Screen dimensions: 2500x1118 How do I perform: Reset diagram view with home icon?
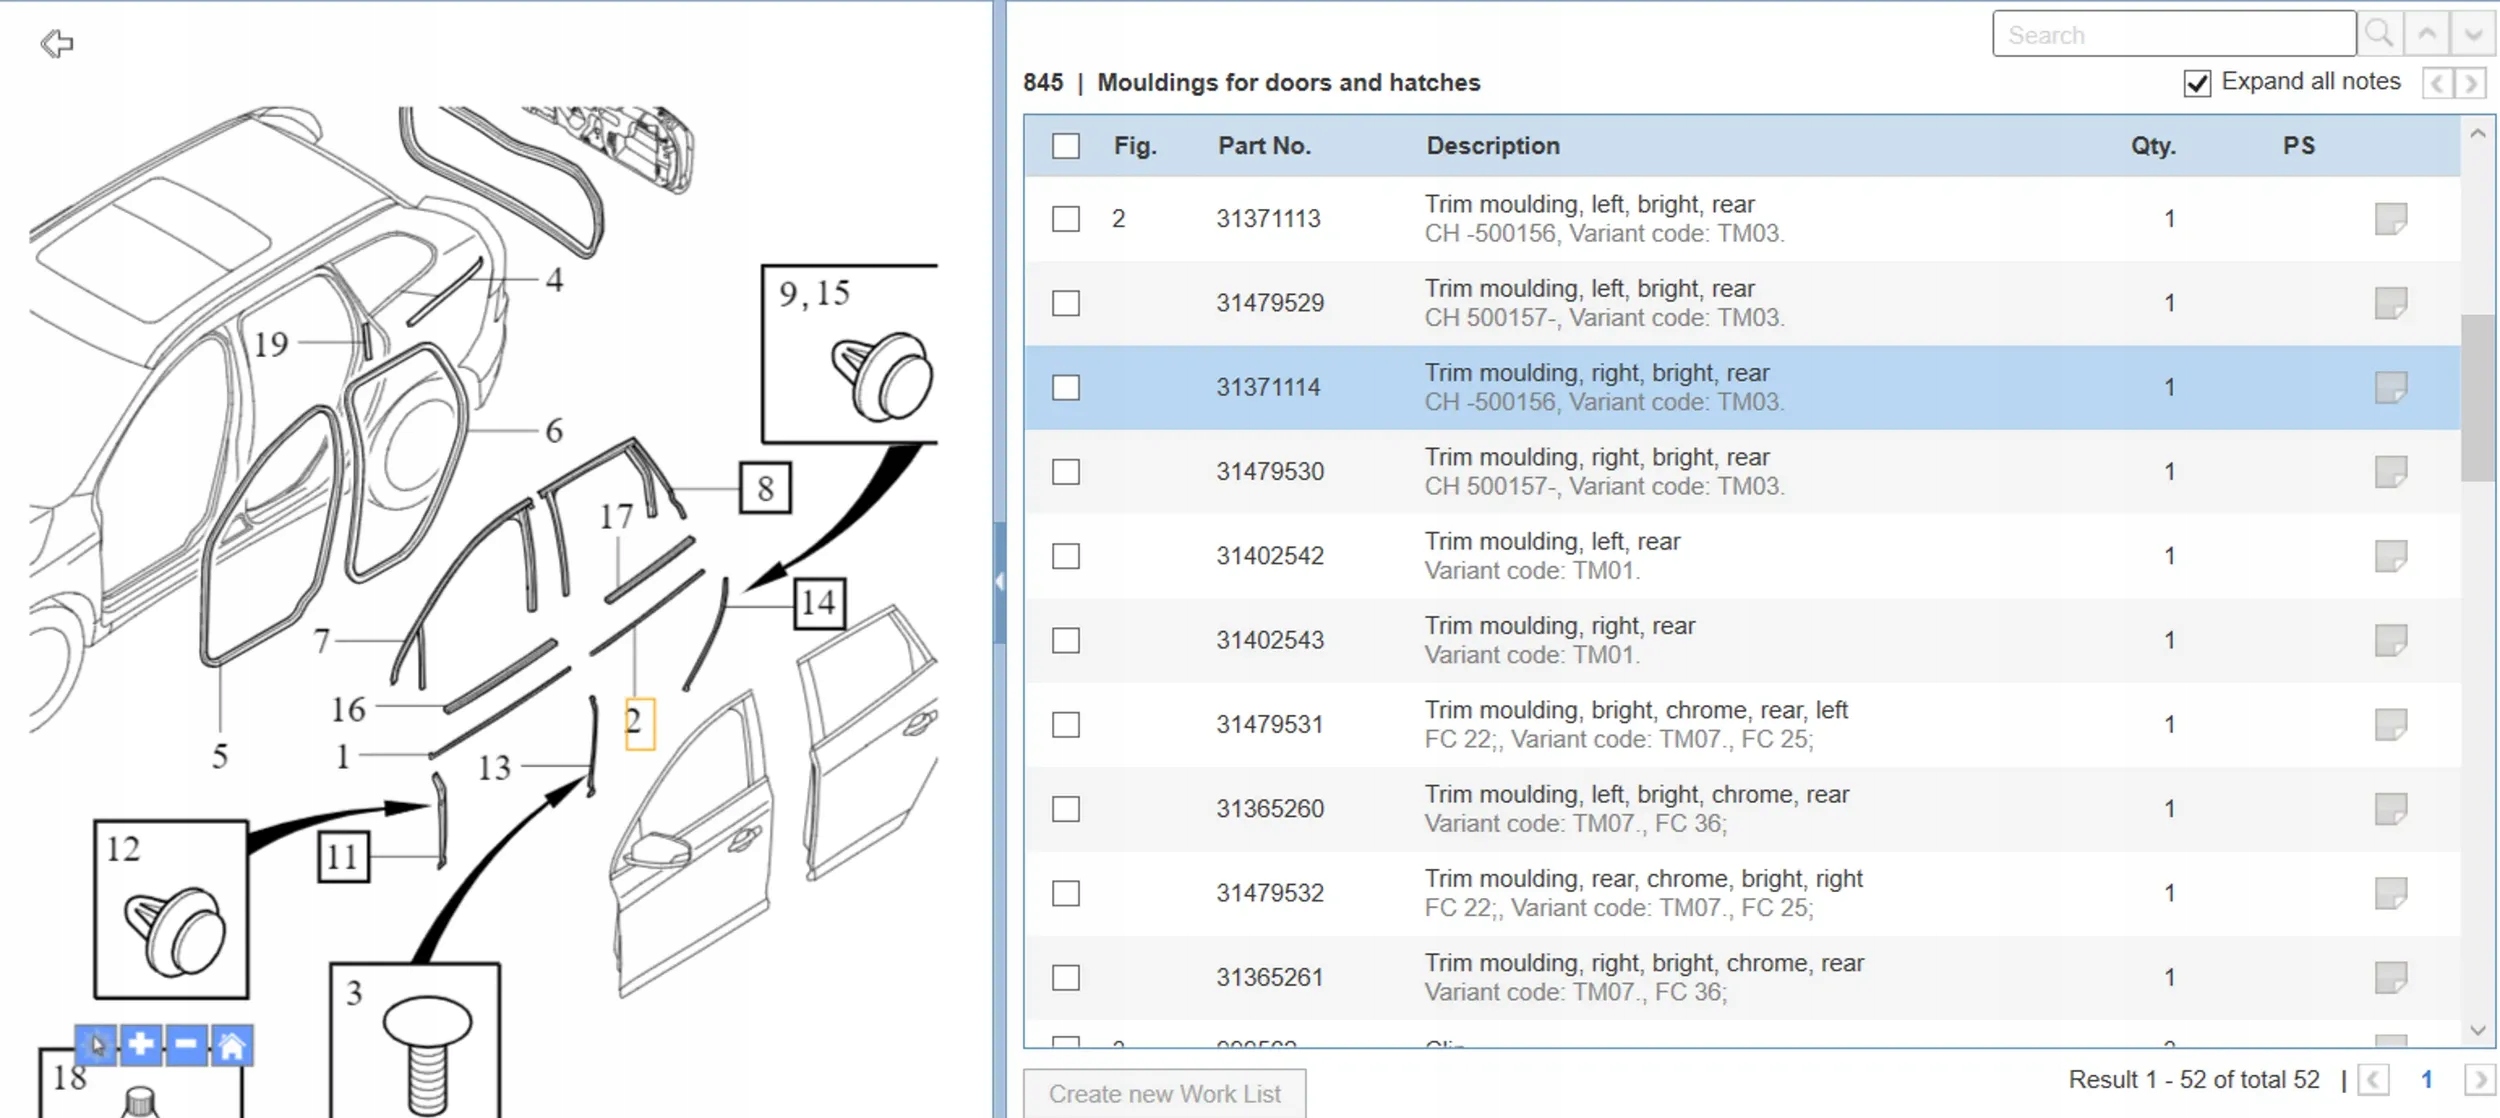[232, 1045]
